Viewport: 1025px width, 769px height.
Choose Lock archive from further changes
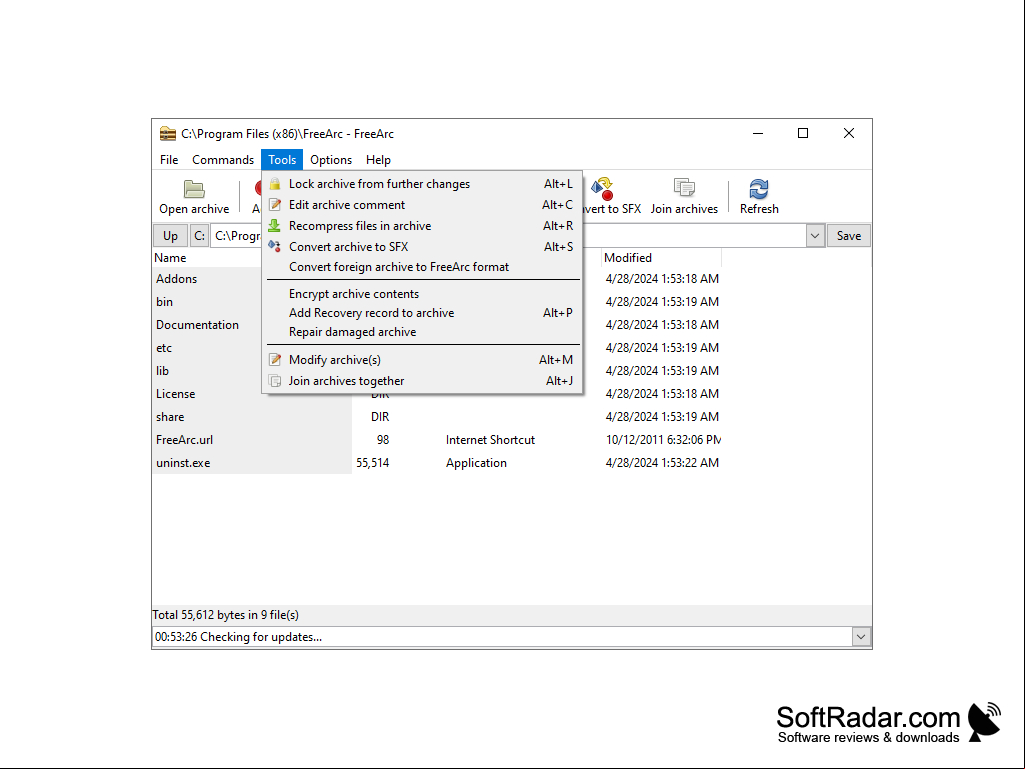coord(422,184)
